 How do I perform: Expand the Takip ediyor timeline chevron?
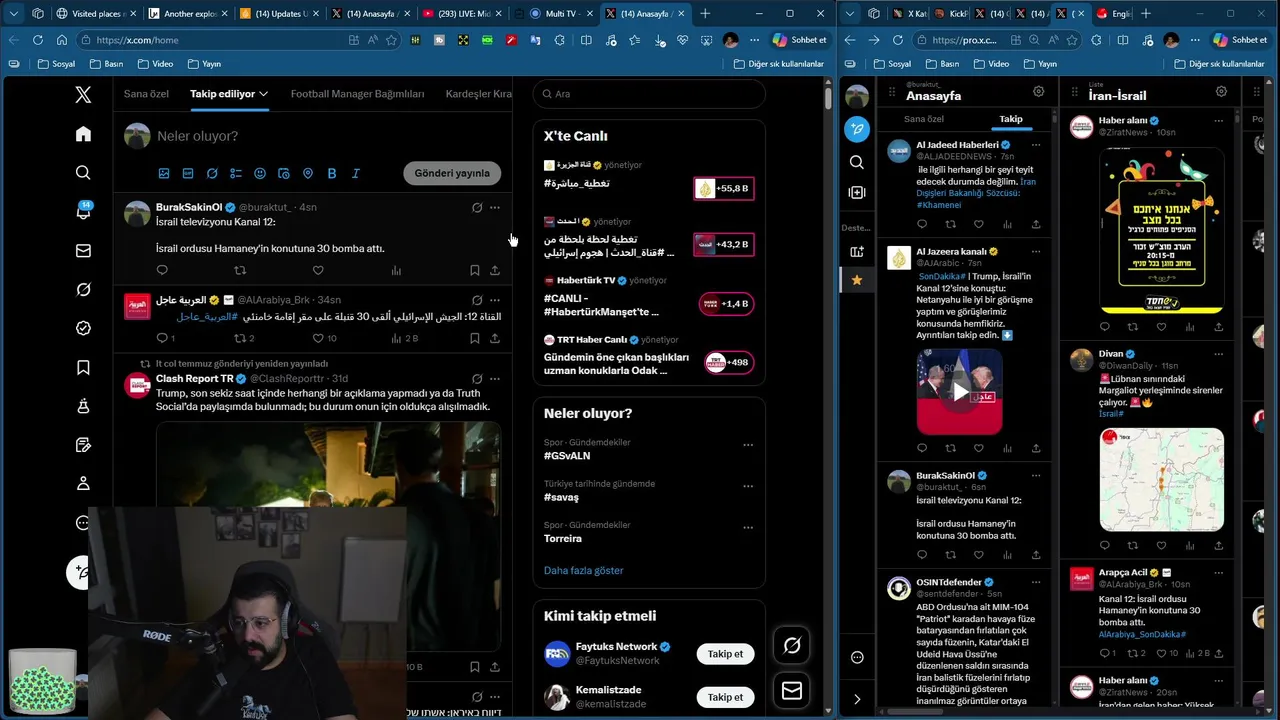point(263,94)
